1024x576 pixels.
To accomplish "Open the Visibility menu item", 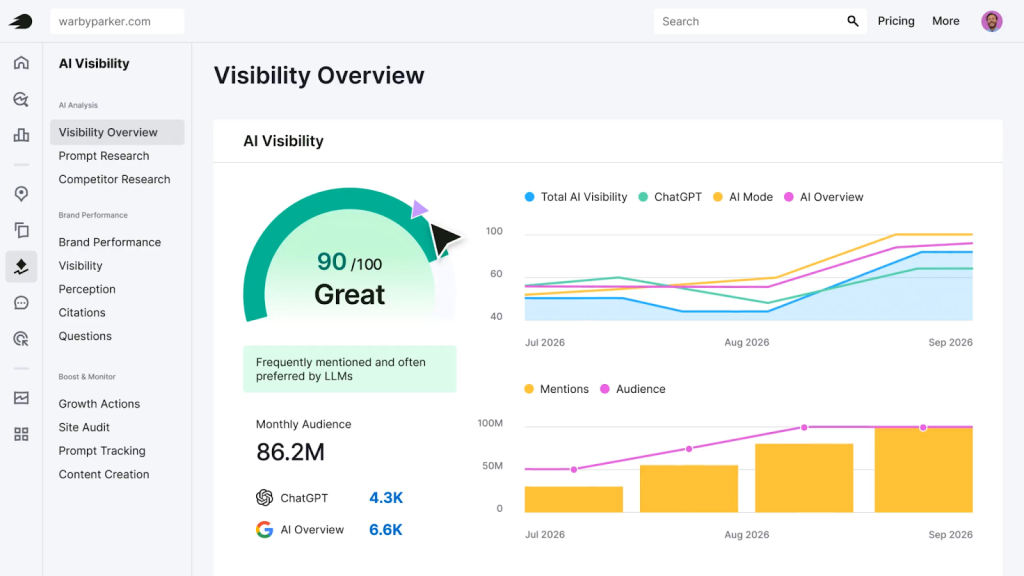I will point(80,266).
